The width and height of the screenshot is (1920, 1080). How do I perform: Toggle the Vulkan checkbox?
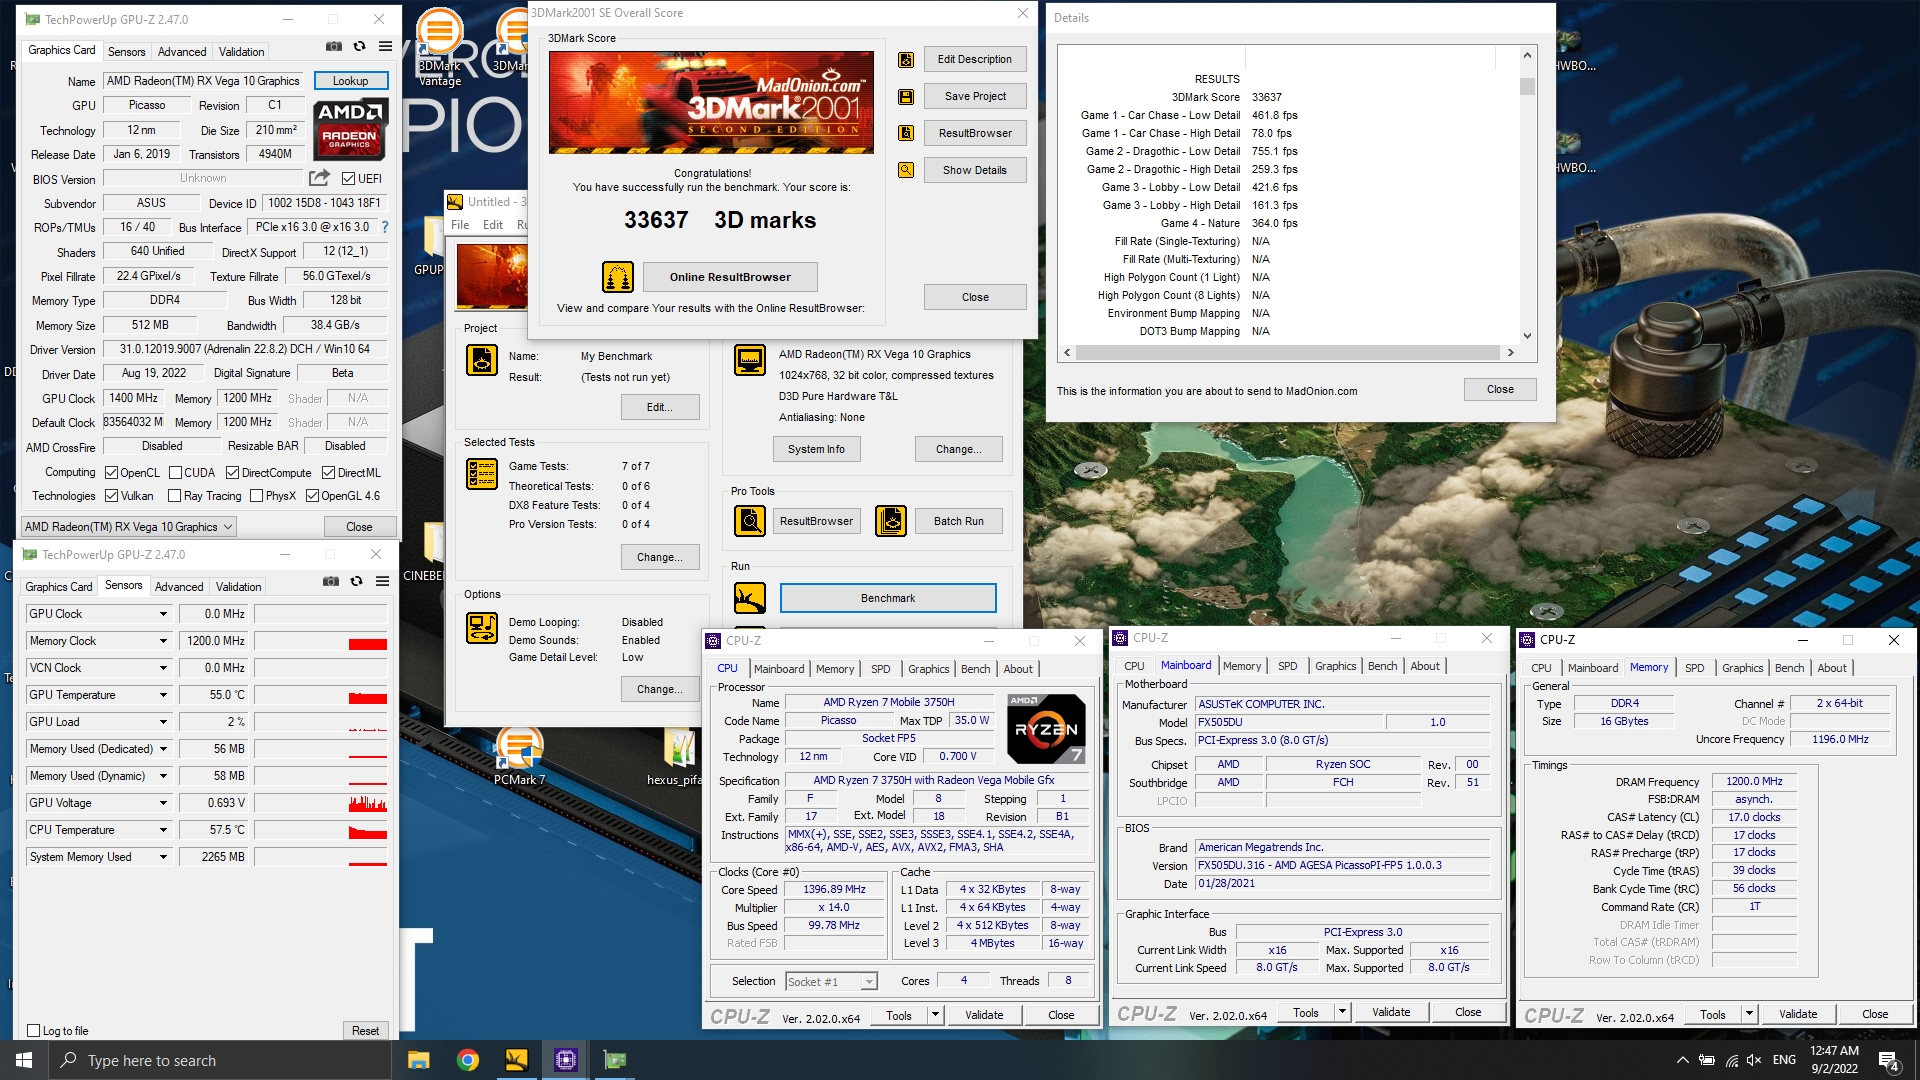[x=112, y=496]
